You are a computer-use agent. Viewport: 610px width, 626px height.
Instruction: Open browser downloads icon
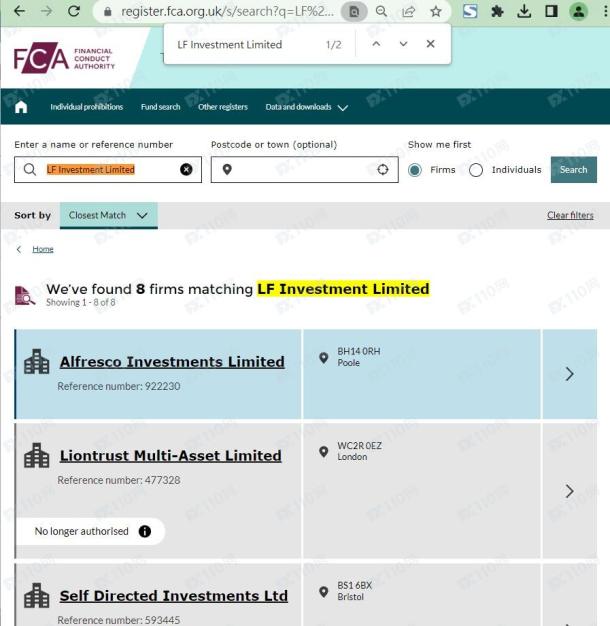(524, 11)
